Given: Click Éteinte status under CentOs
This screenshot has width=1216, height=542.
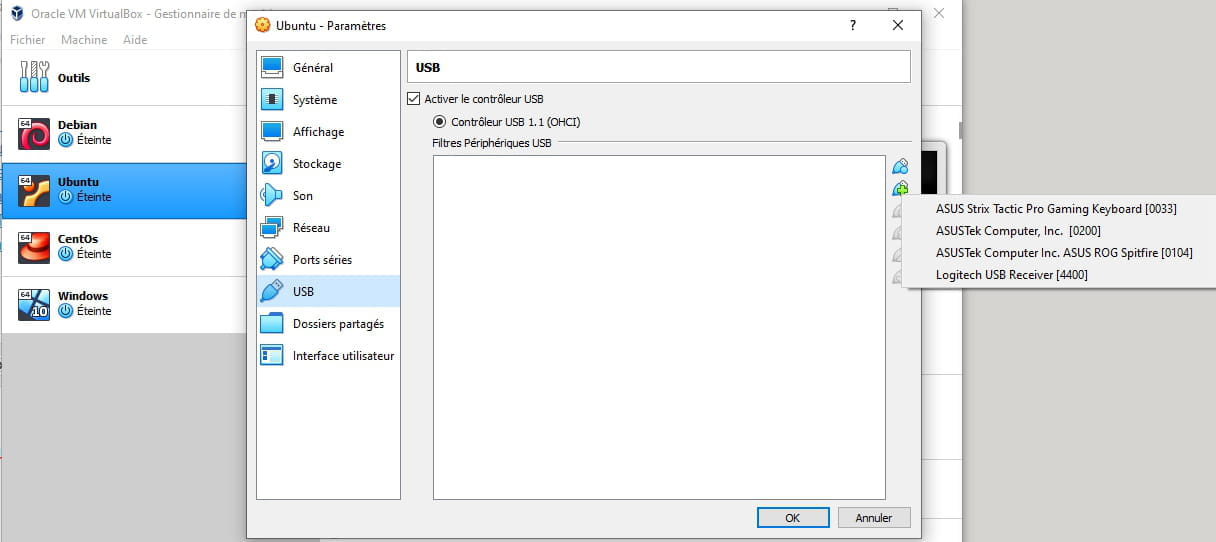Looking at the screenshot, I should click(x=94, y=254).
